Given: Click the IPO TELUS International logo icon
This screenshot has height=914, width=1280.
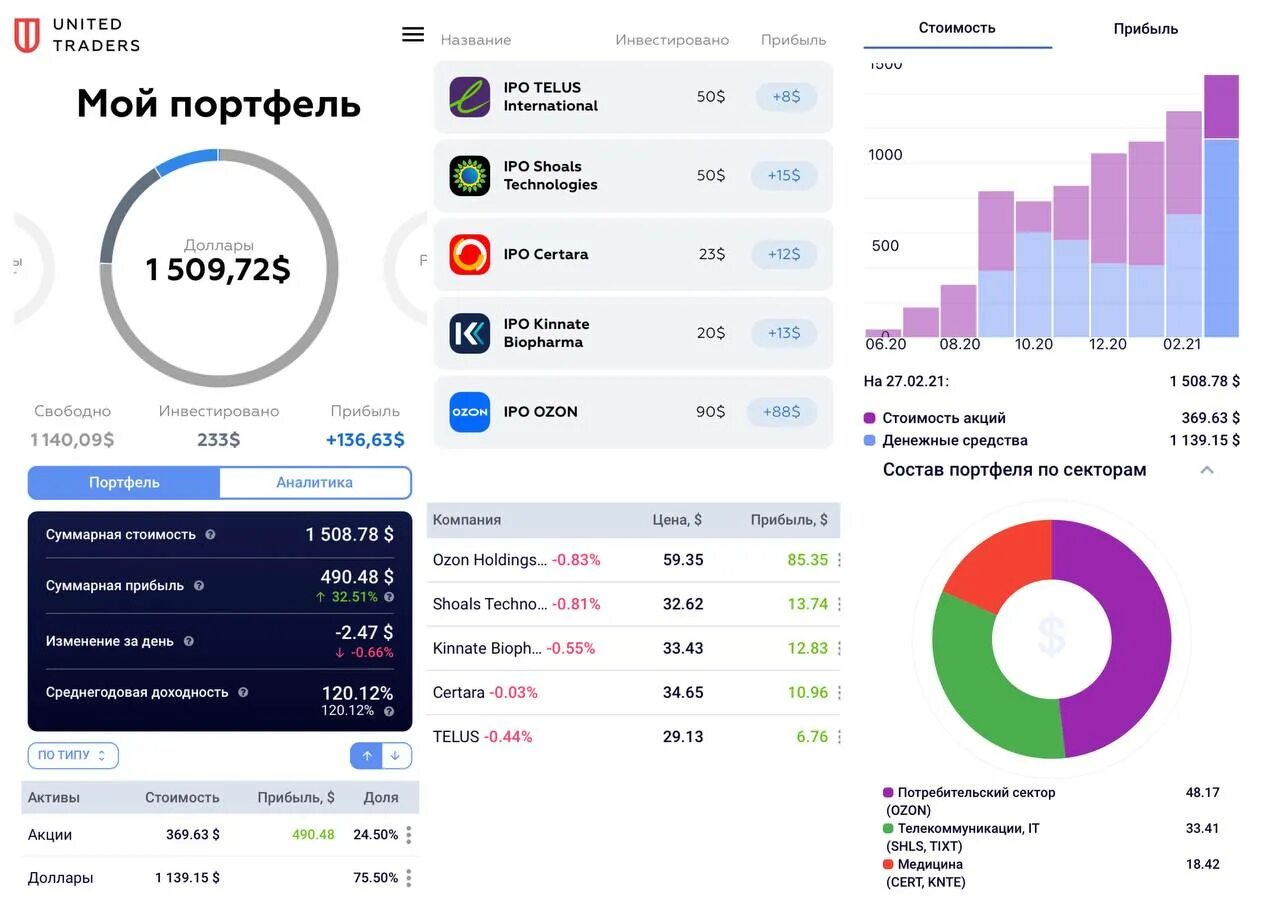Looking at the screenshot, I should pyautogui.click(x=469, y=97).
